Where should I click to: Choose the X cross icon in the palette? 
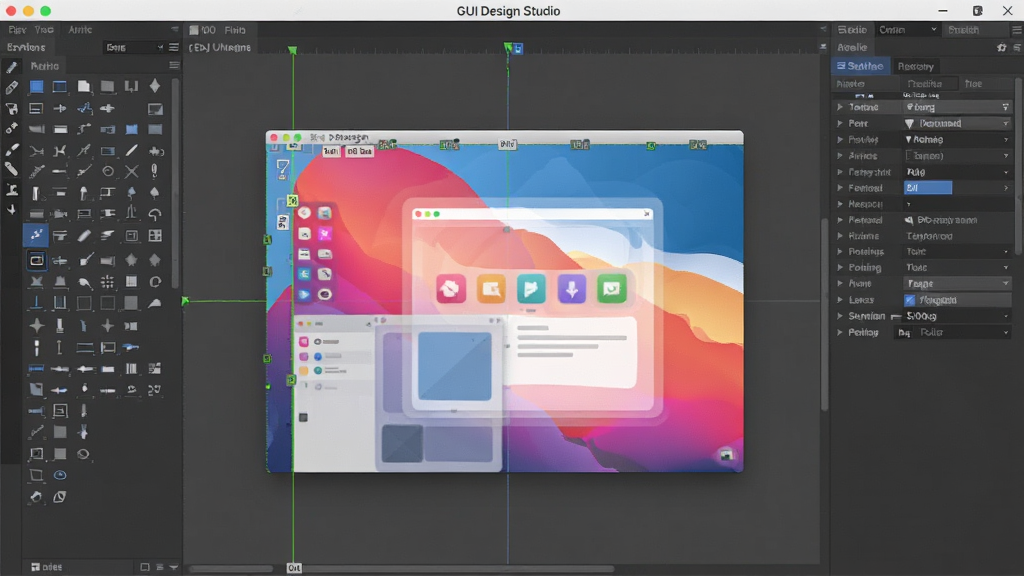pos(131,172)
